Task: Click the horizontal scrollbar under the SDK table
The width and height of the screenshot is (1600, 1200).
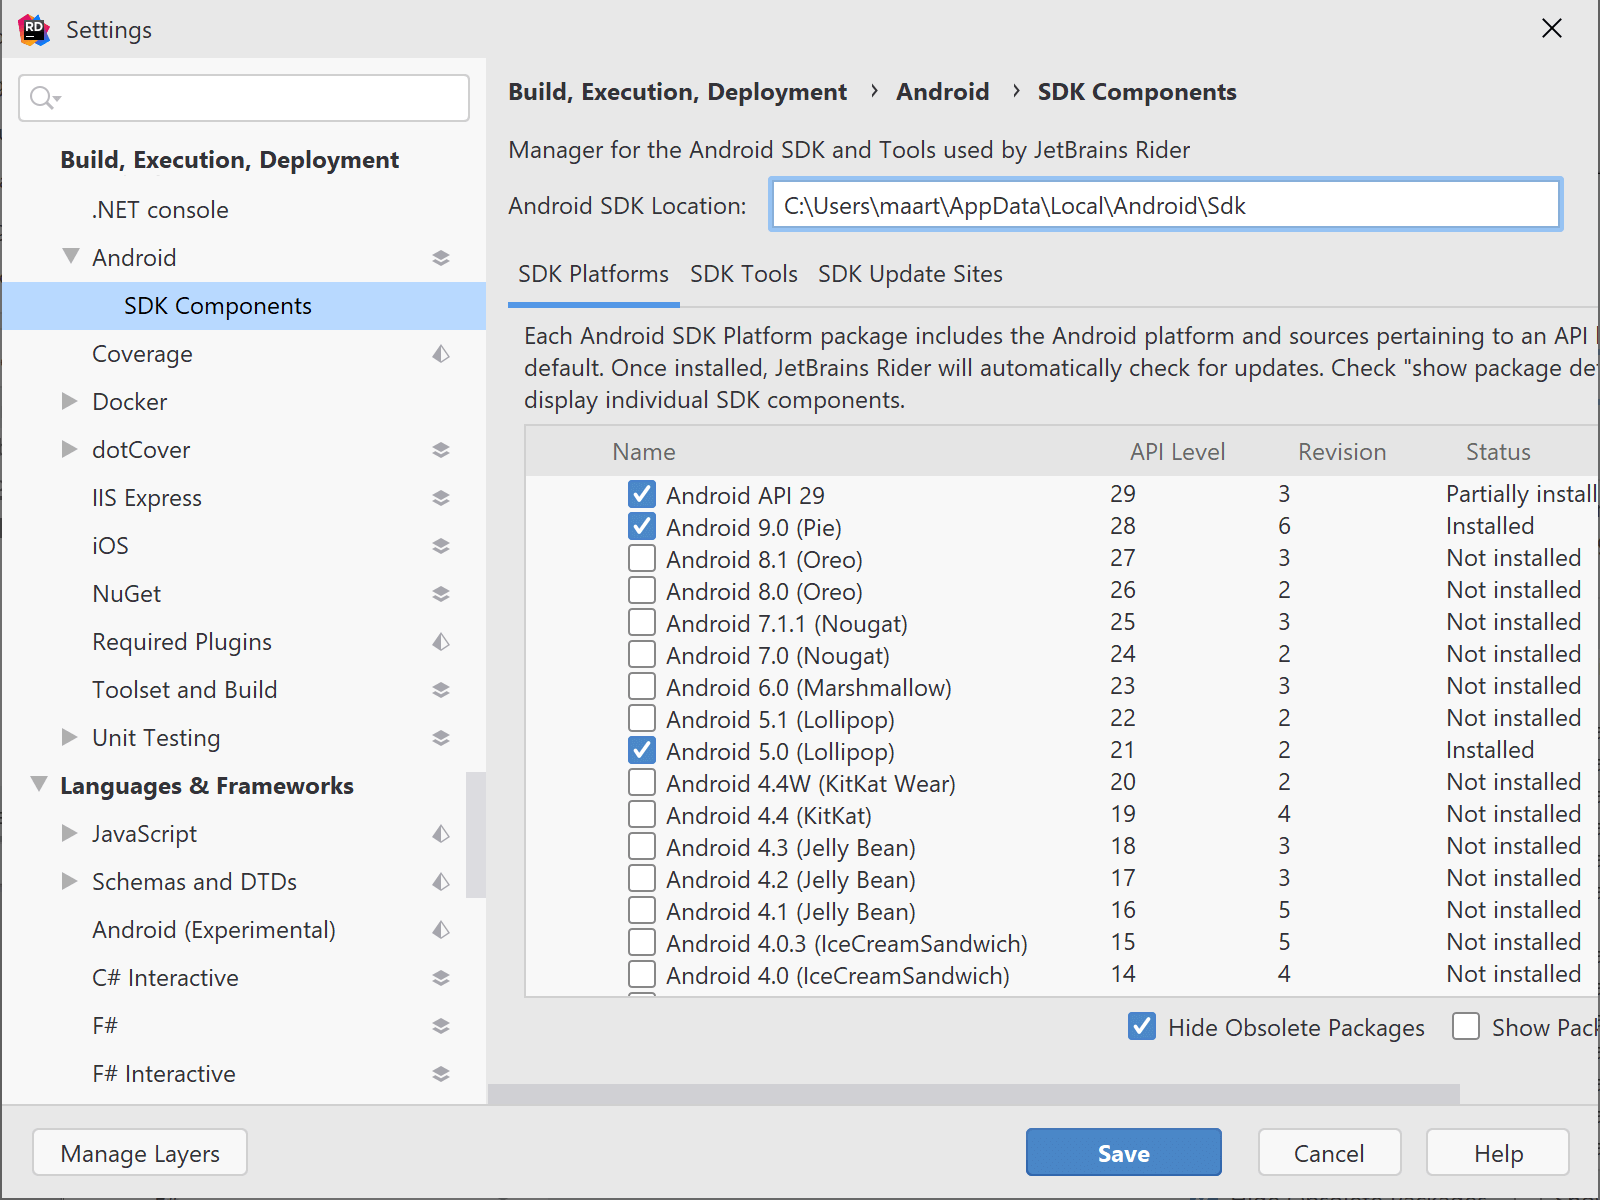Action: (973, 1094)
